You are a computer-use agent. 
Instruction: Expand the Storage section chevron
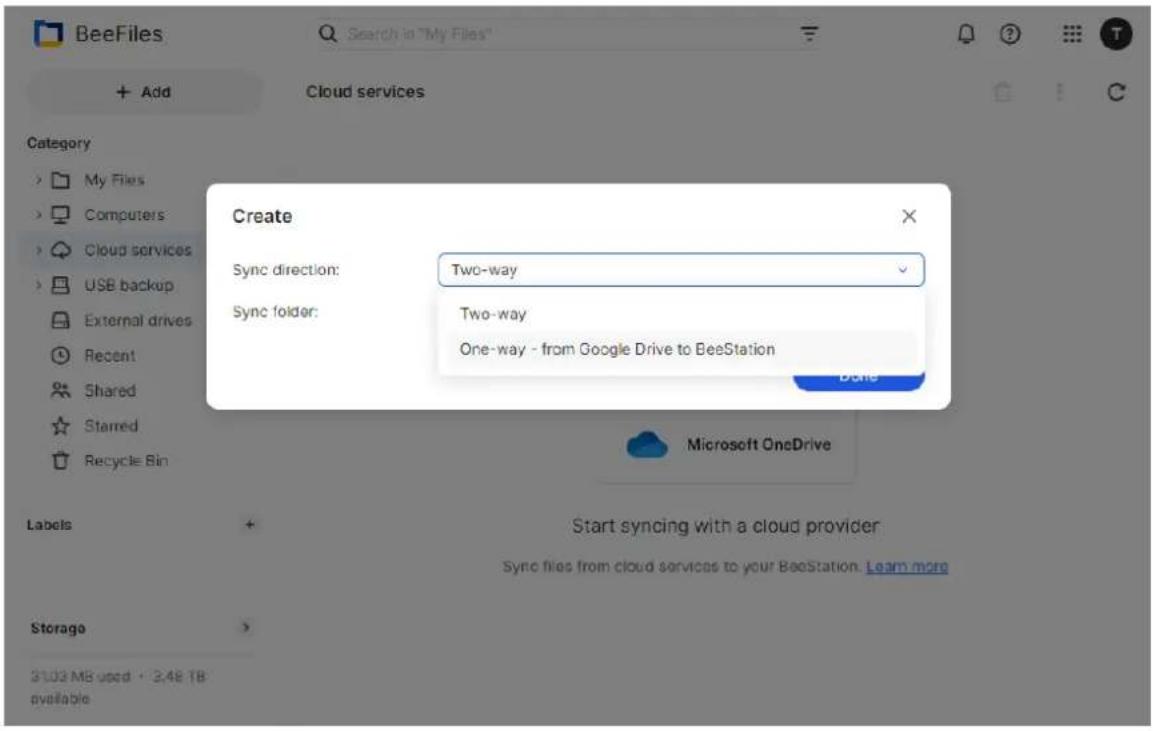[x=246, y=628]
